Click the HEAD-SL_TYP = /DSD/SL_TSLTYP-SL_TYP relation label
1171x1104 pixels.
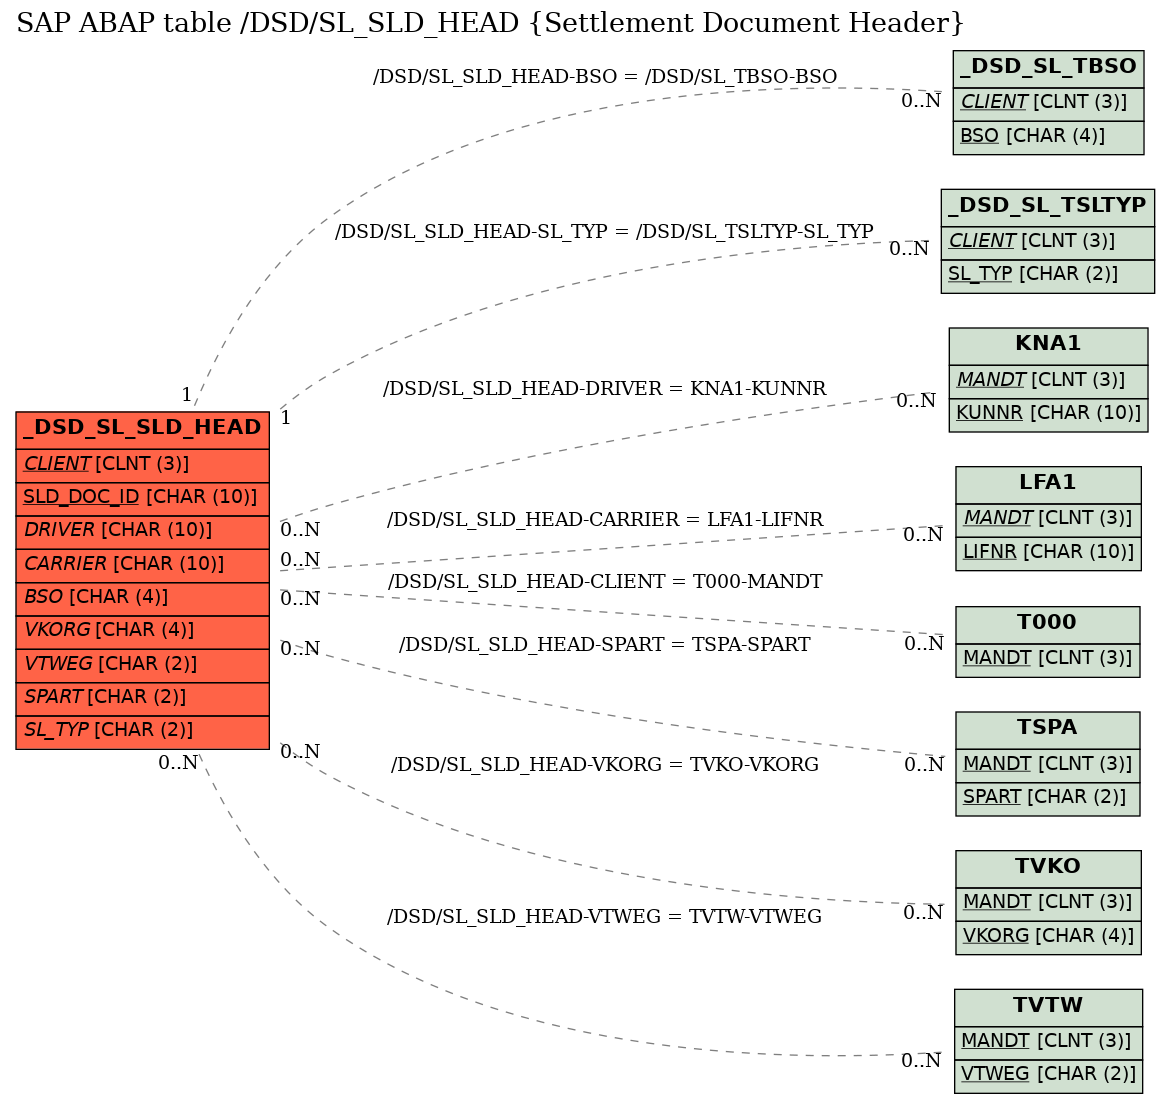point(604,232)
